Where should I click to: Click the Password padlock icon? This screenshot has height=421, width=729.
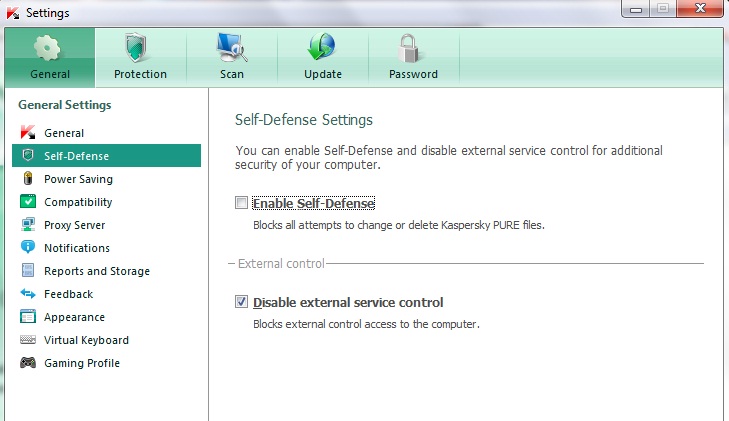(409, 48)
